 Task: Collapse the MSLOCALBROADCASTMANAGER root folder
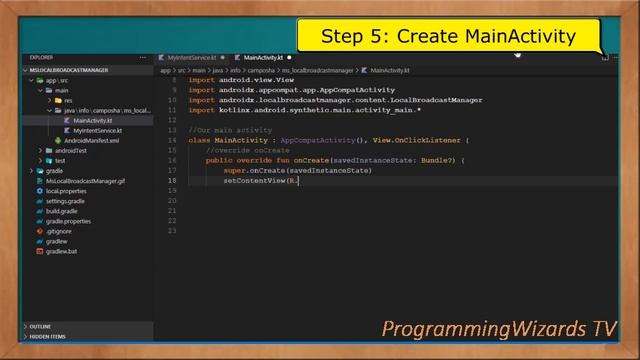[26, 70]
